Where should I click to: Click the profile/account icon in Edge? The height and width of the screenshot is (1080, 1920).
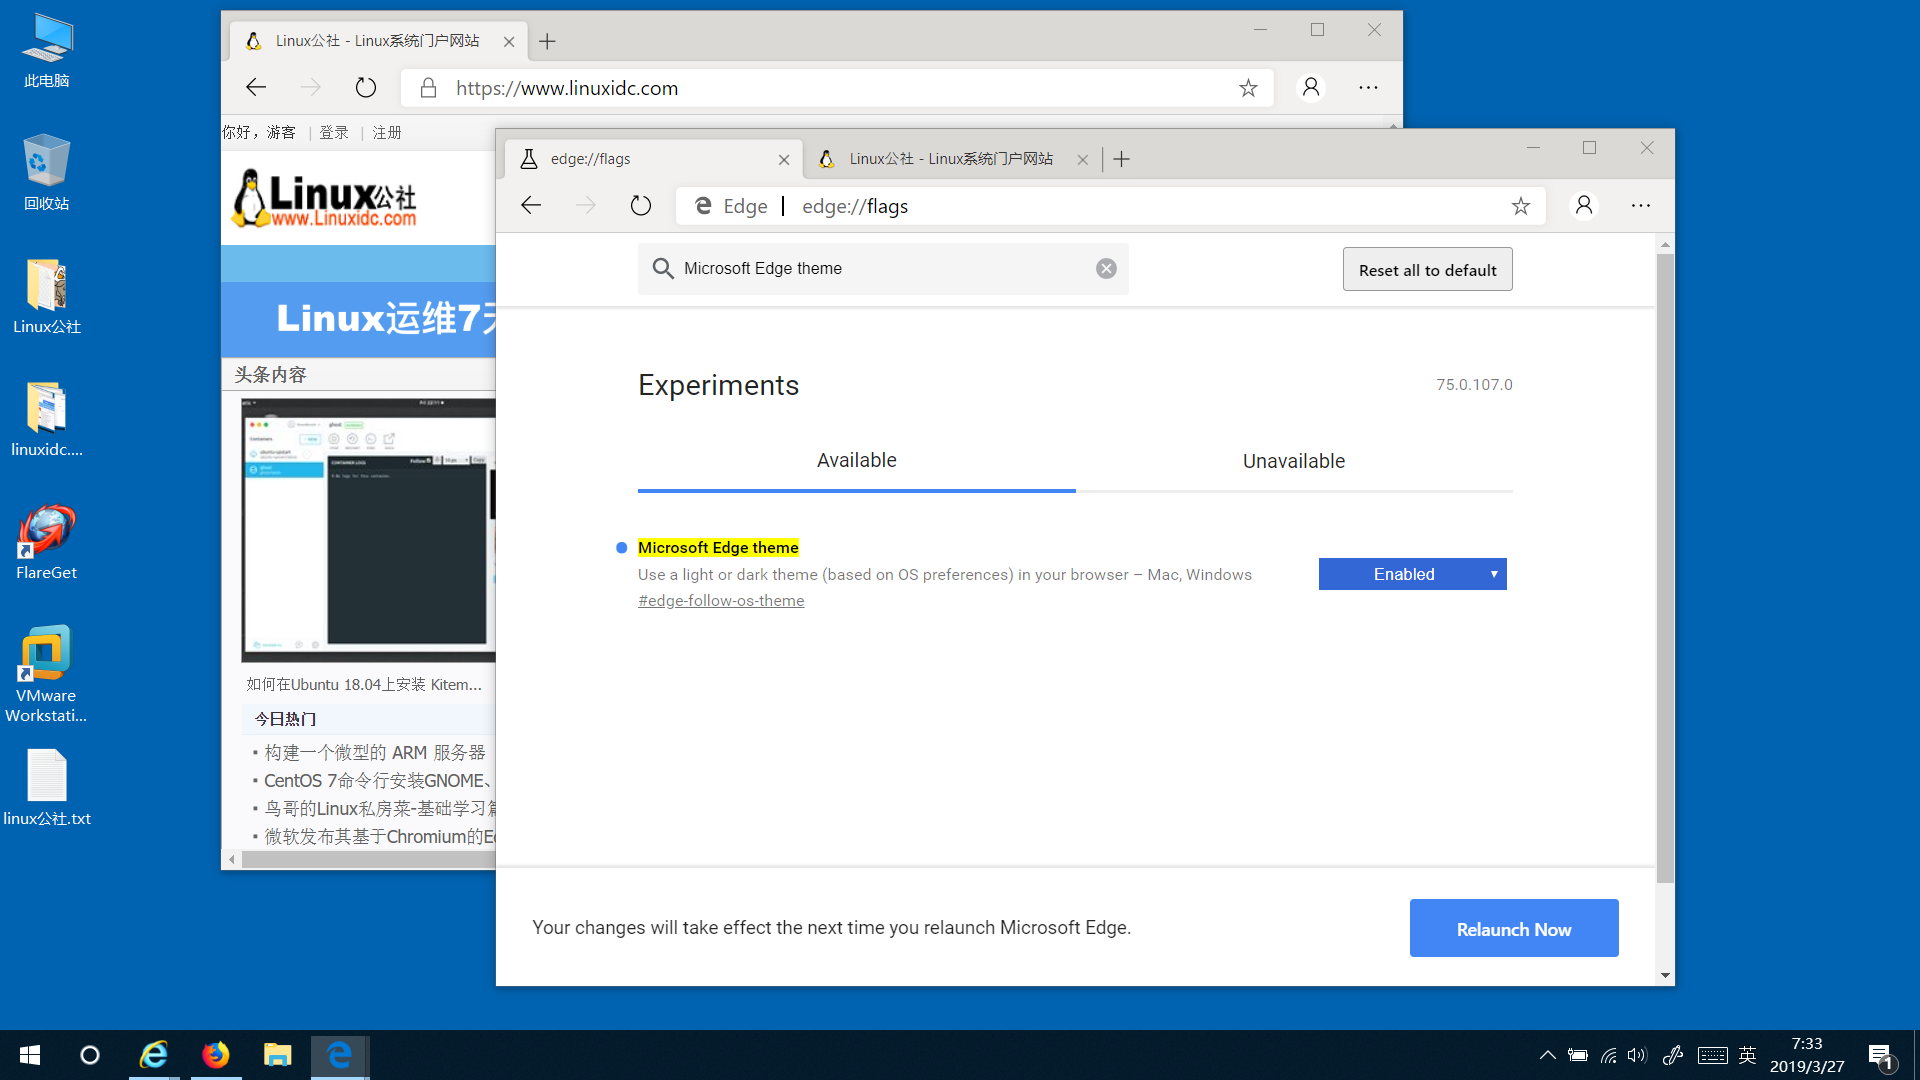(1582, 206)
